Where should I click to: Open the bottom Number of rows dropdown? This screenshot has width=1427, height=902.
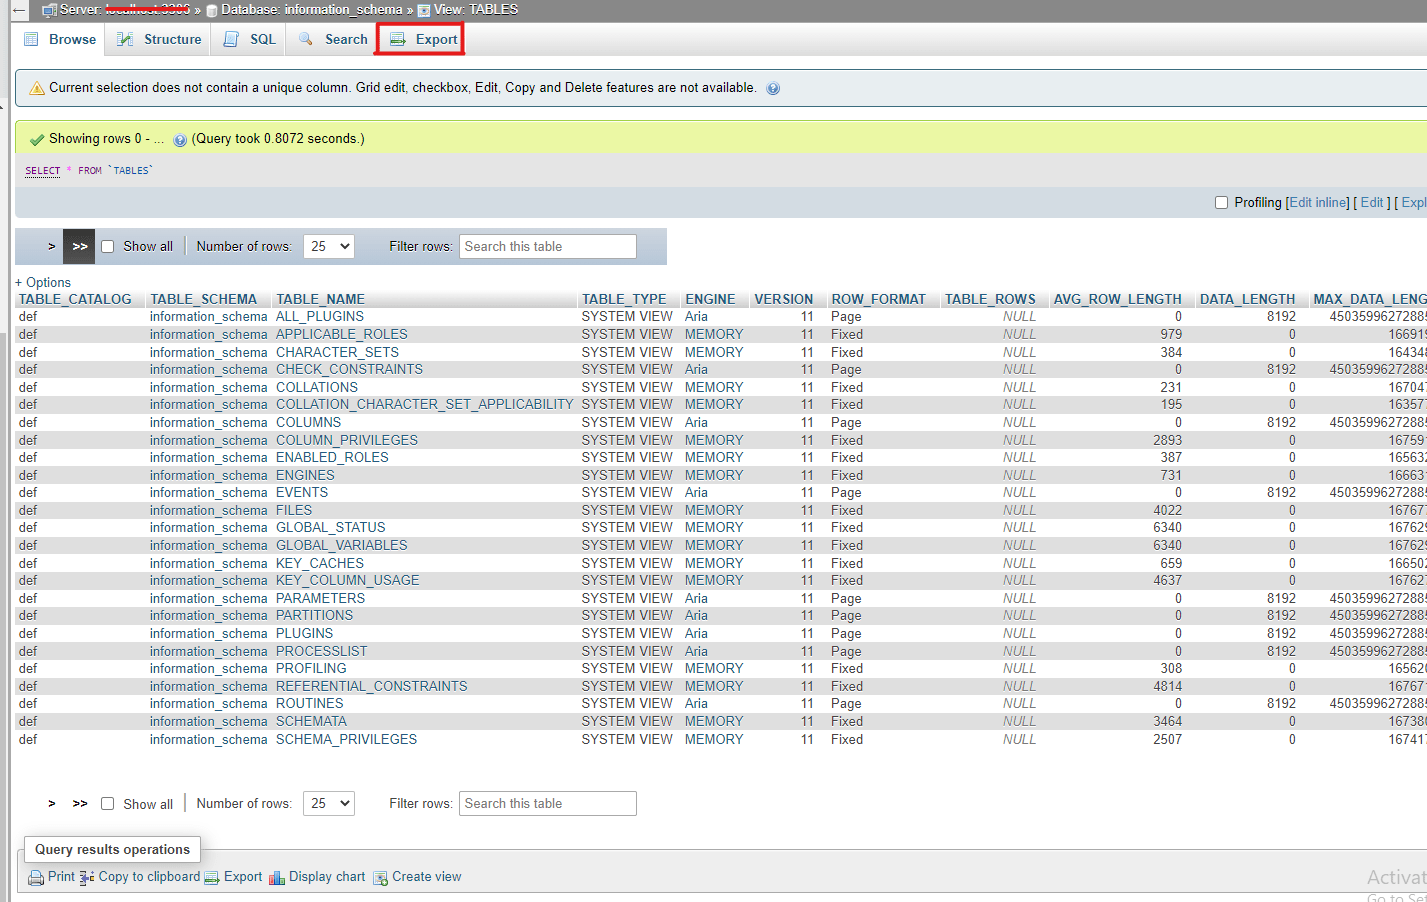(x=328, y=803)
